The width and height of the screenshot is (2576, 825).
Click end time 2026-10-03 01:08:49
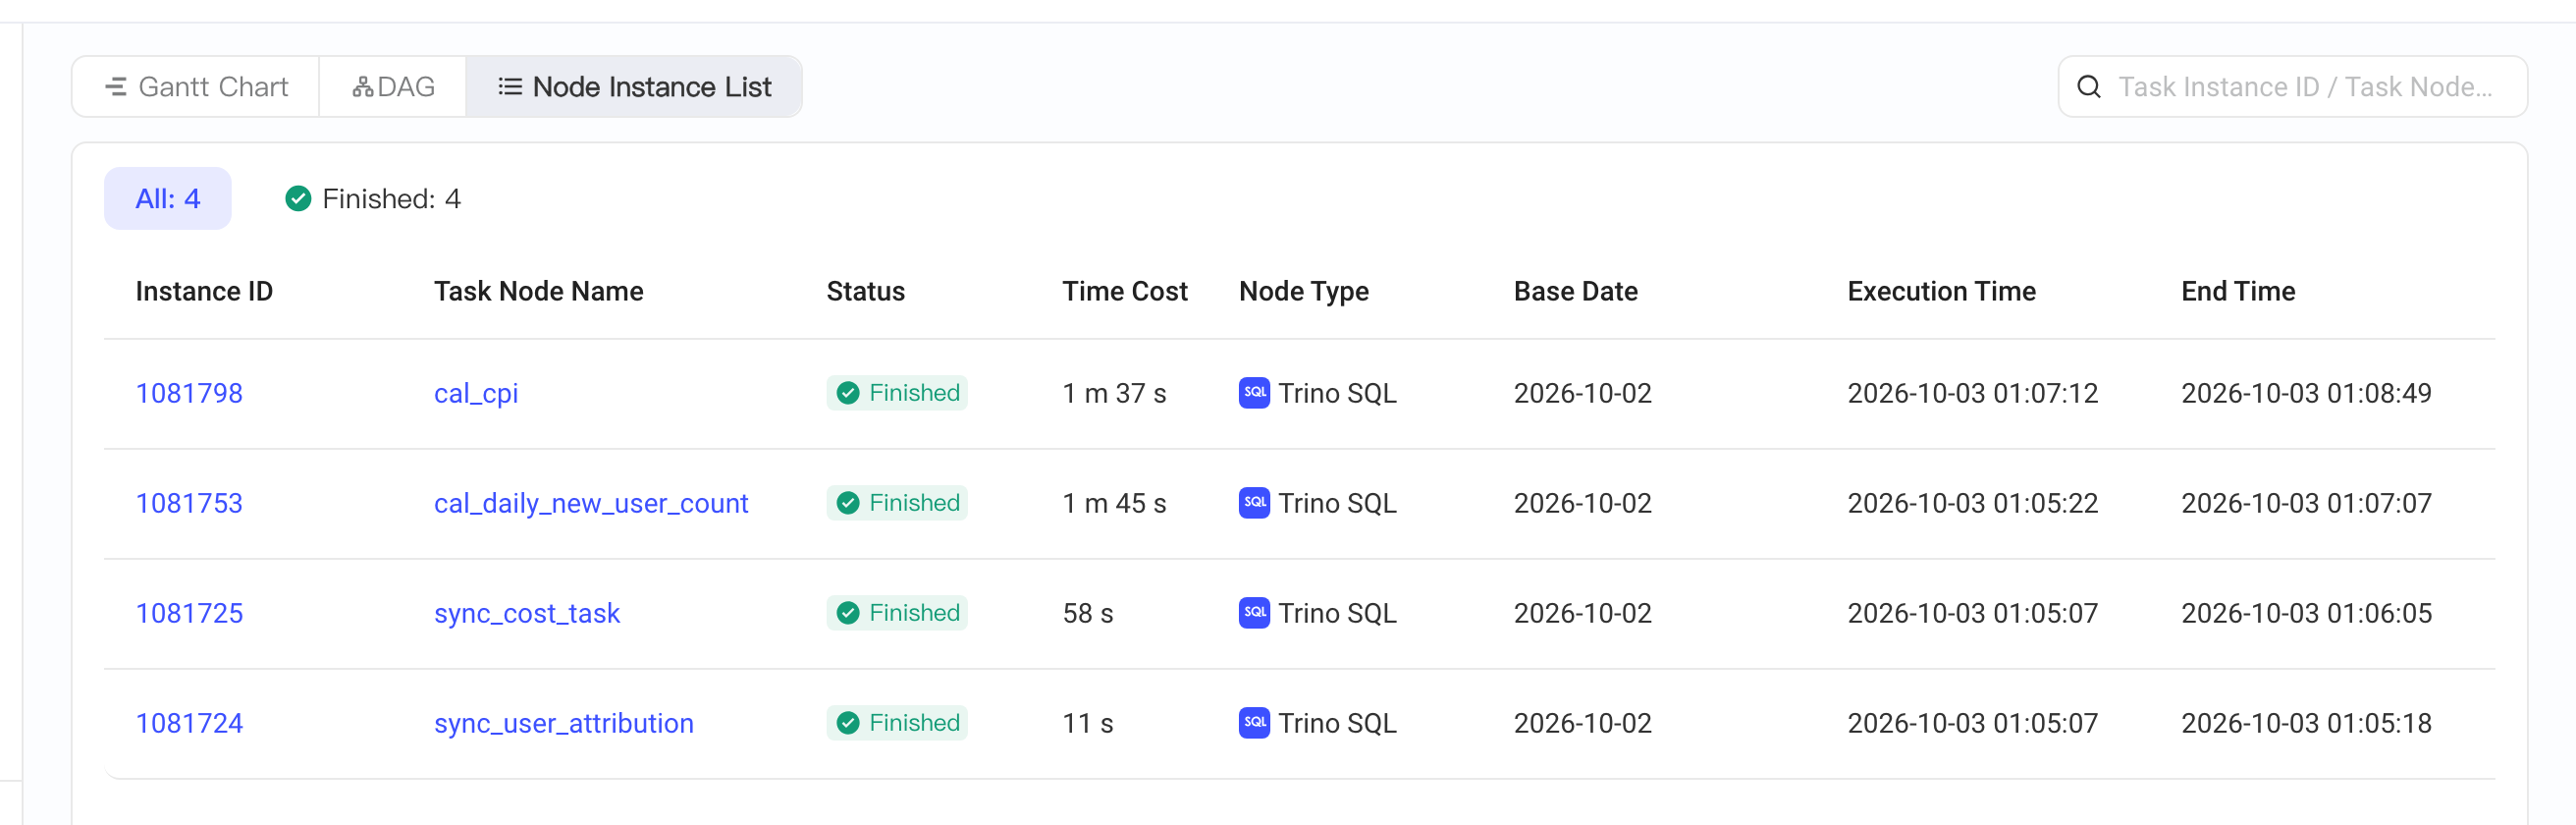(2307, 393)
